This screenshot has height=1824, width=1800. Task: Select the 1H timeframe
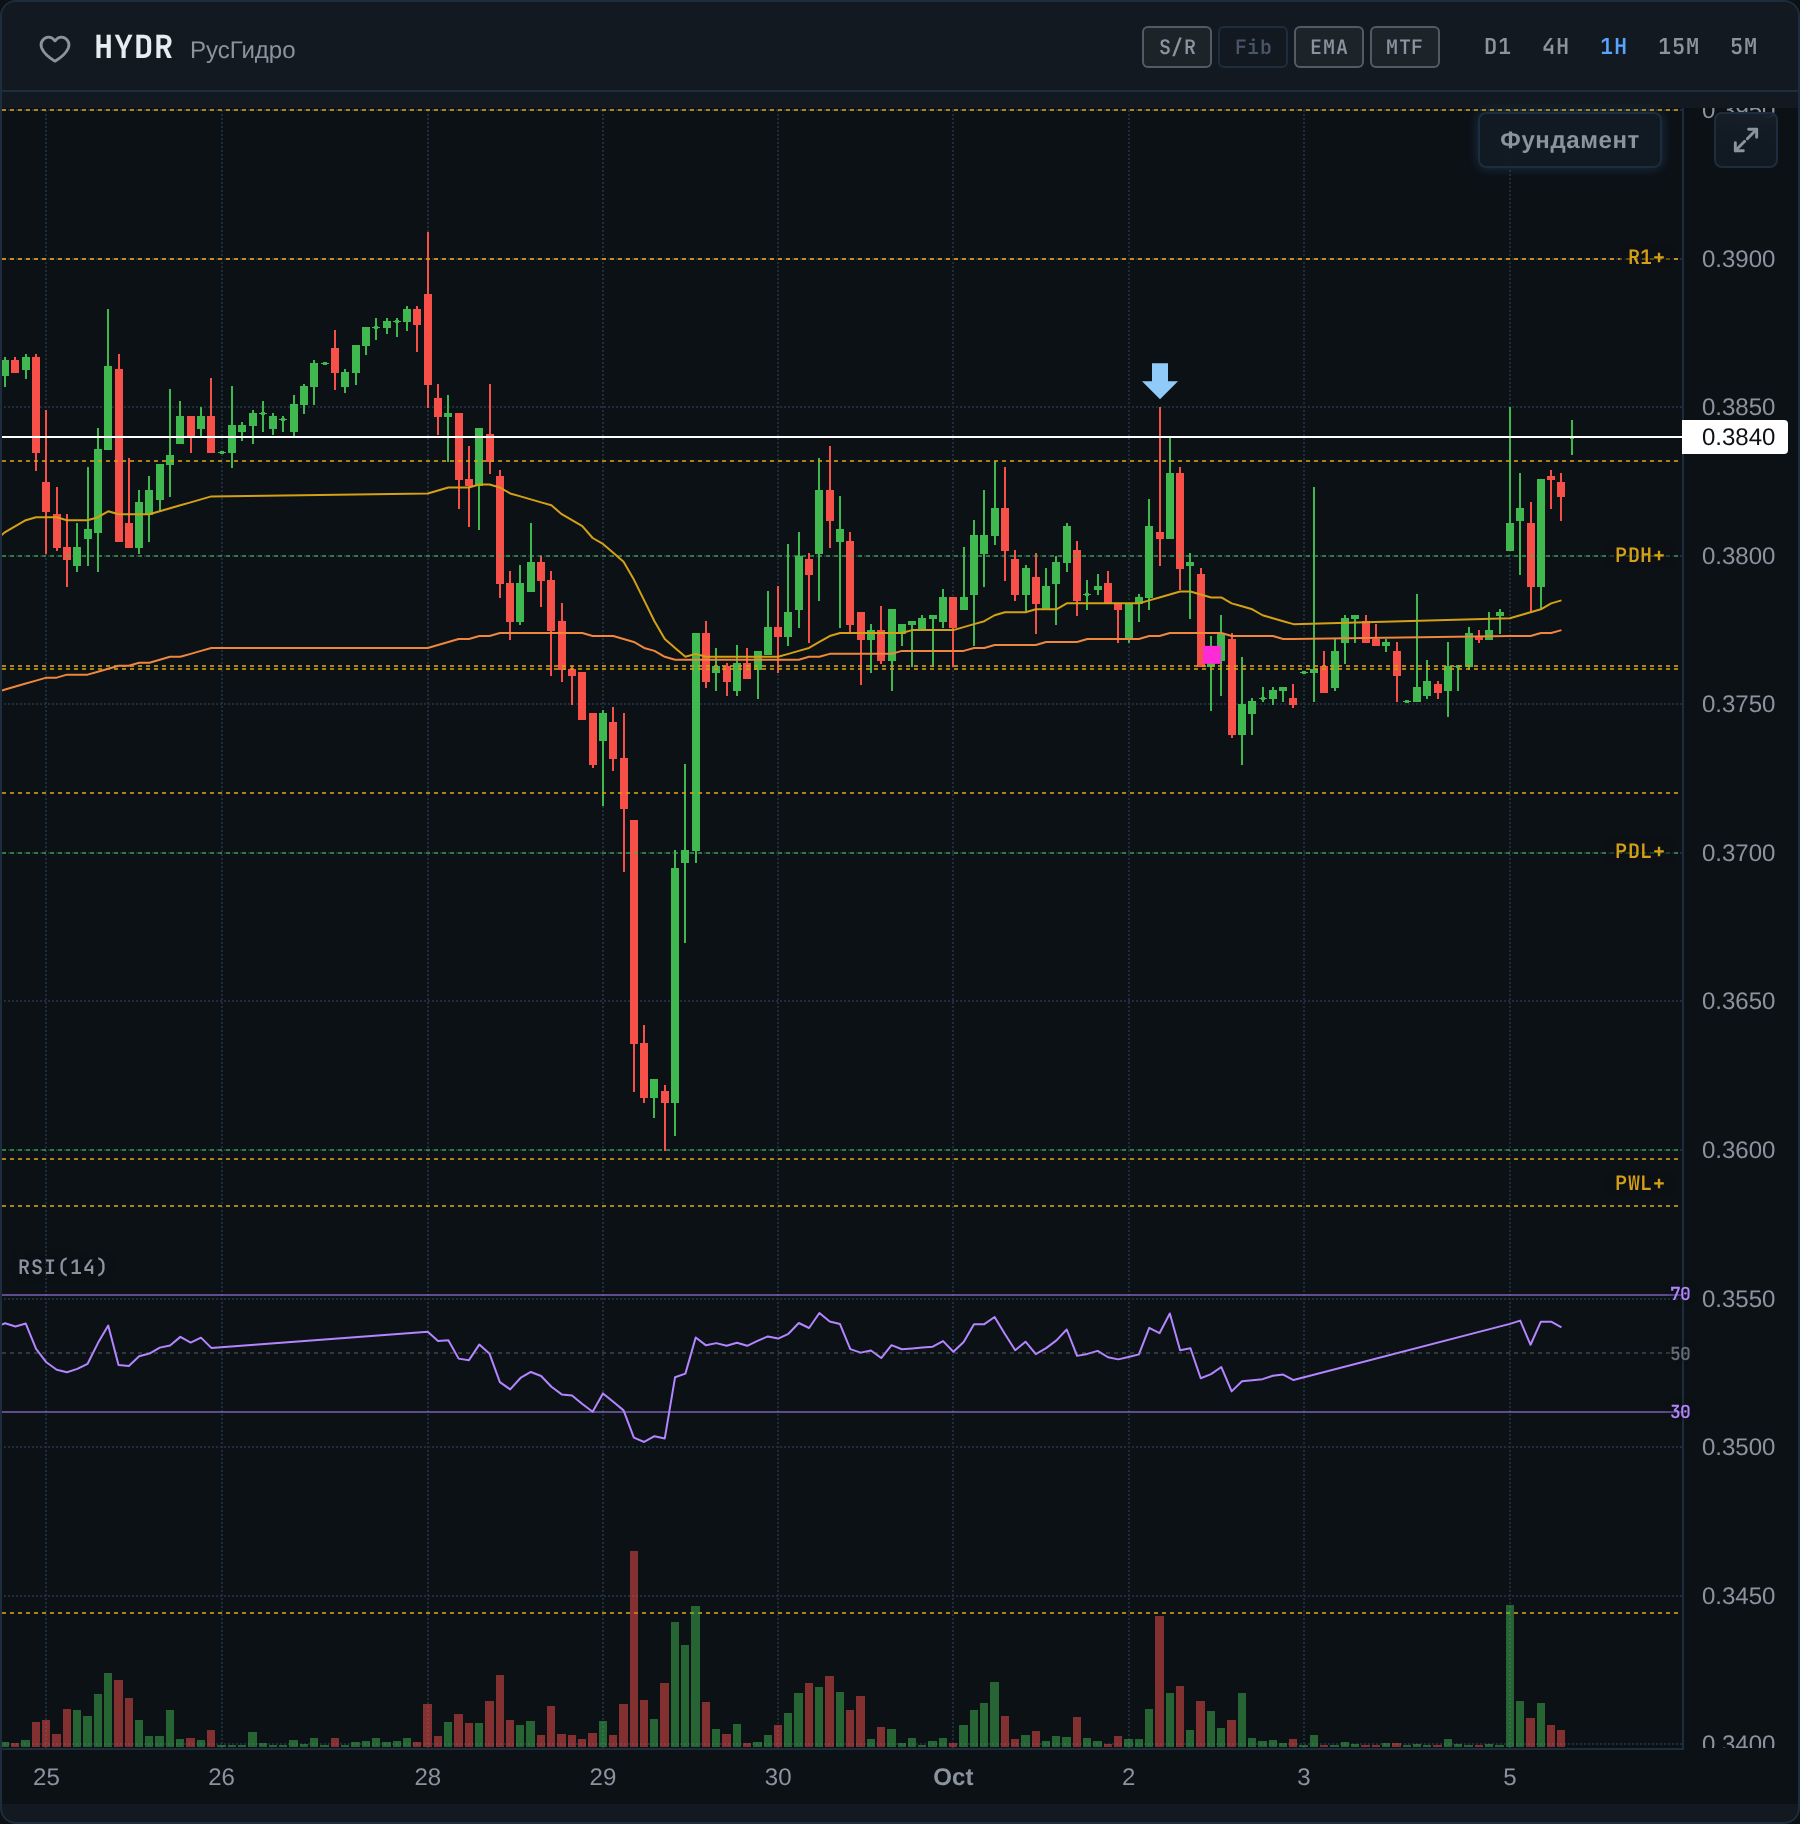coord(1613,47)
